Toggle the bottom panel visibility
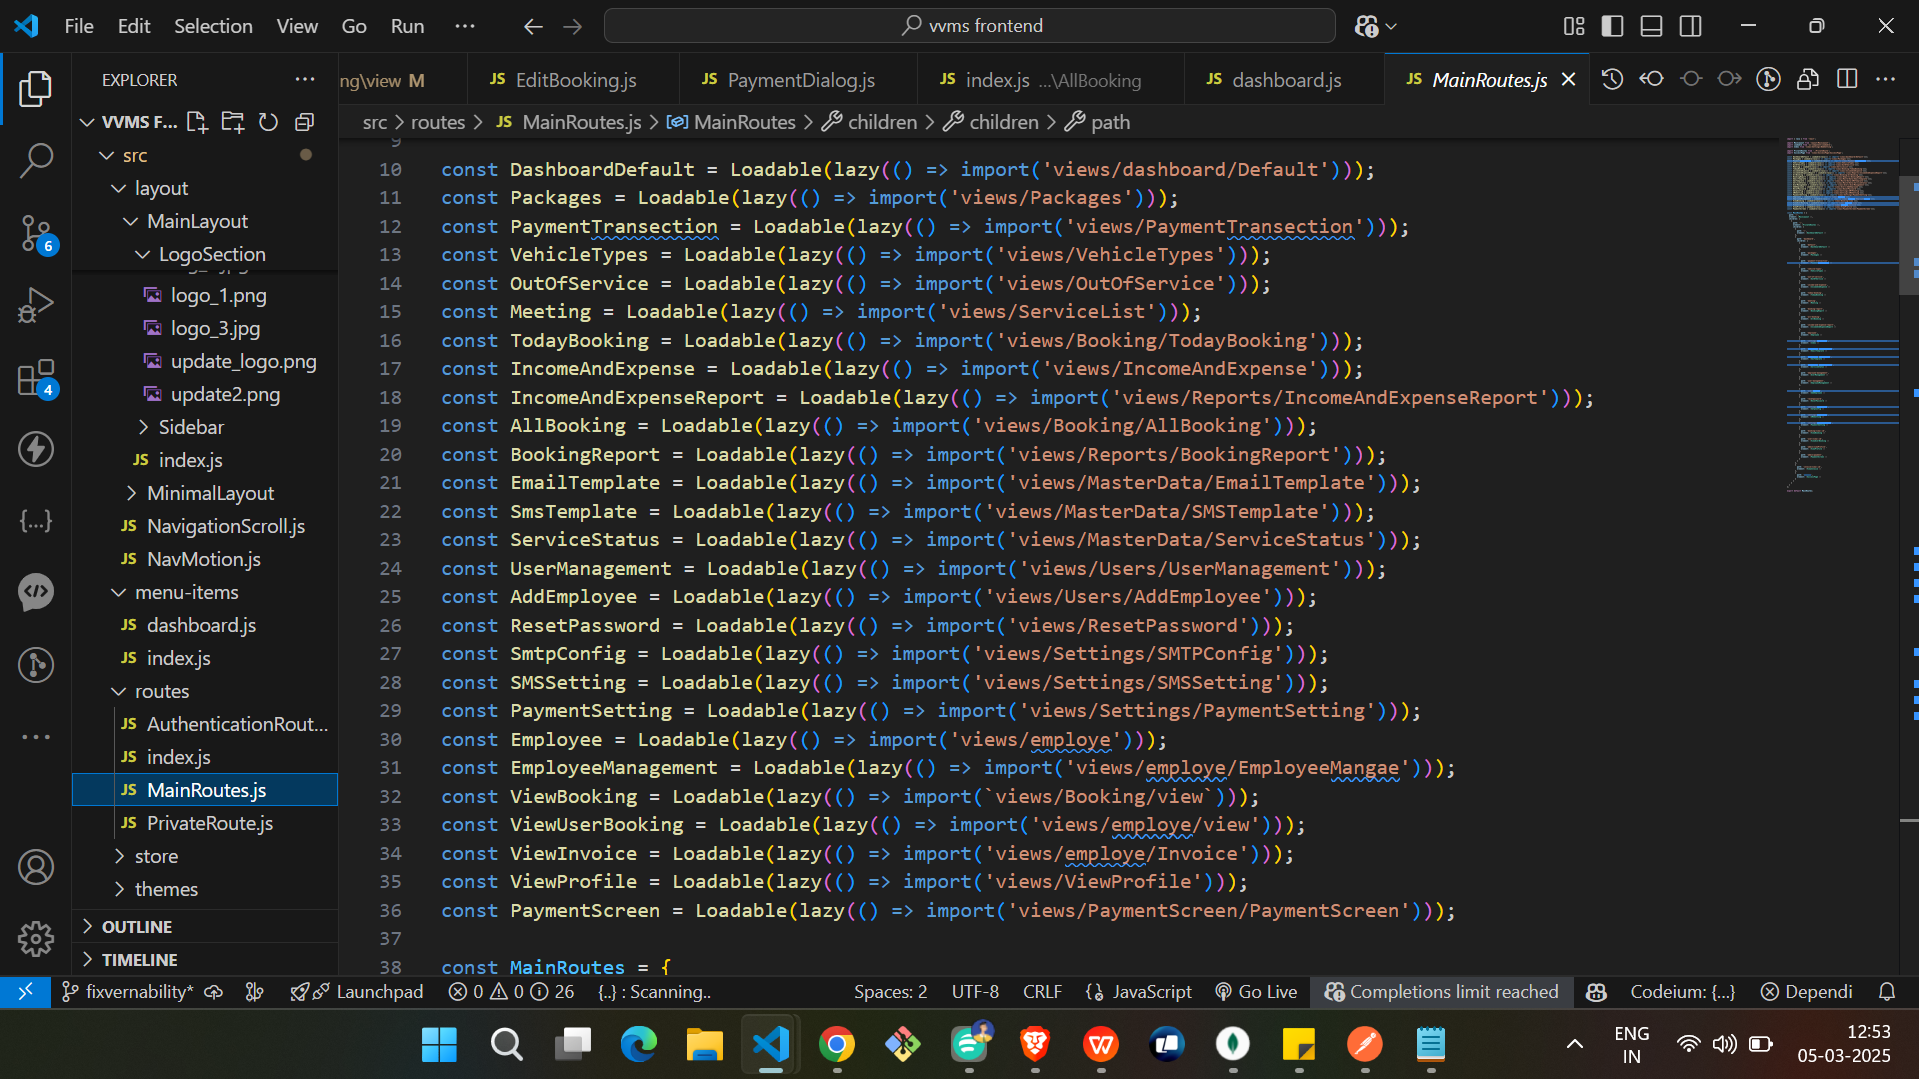1919x1079 pixels. click(x=1651, y=26)
